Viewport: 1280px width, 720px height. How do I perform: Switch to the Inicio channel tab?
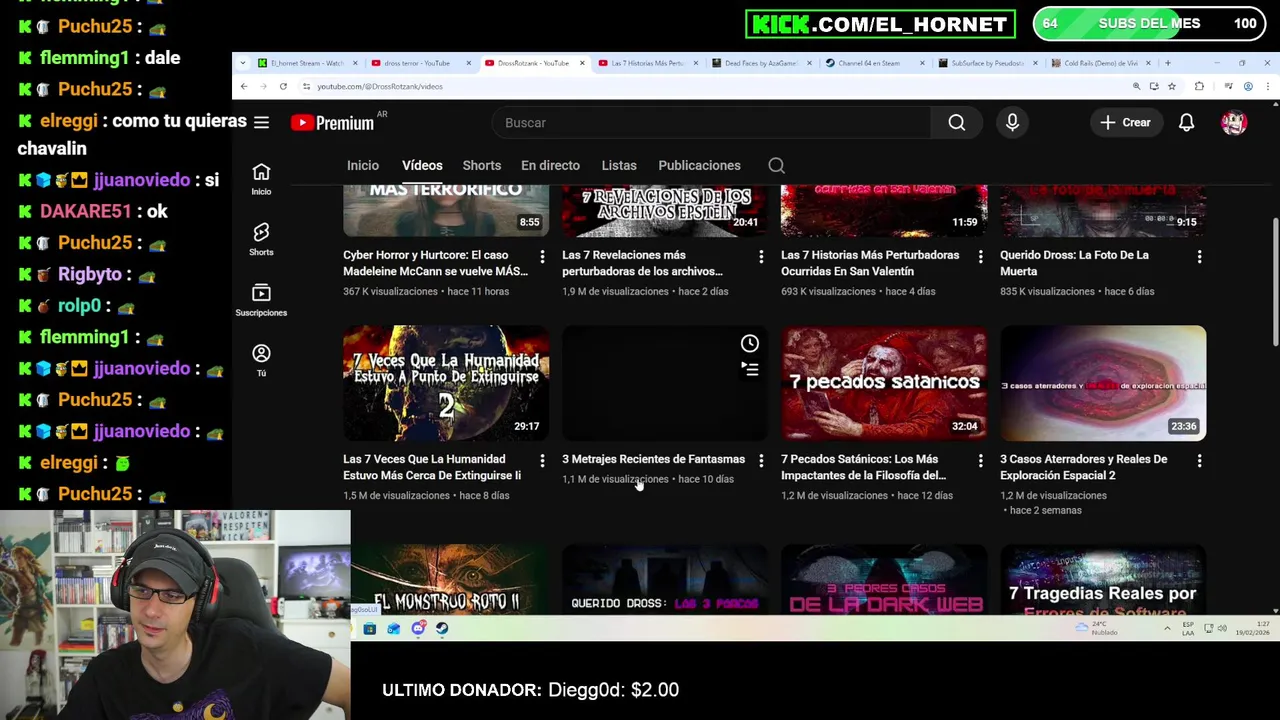point(363,165)
